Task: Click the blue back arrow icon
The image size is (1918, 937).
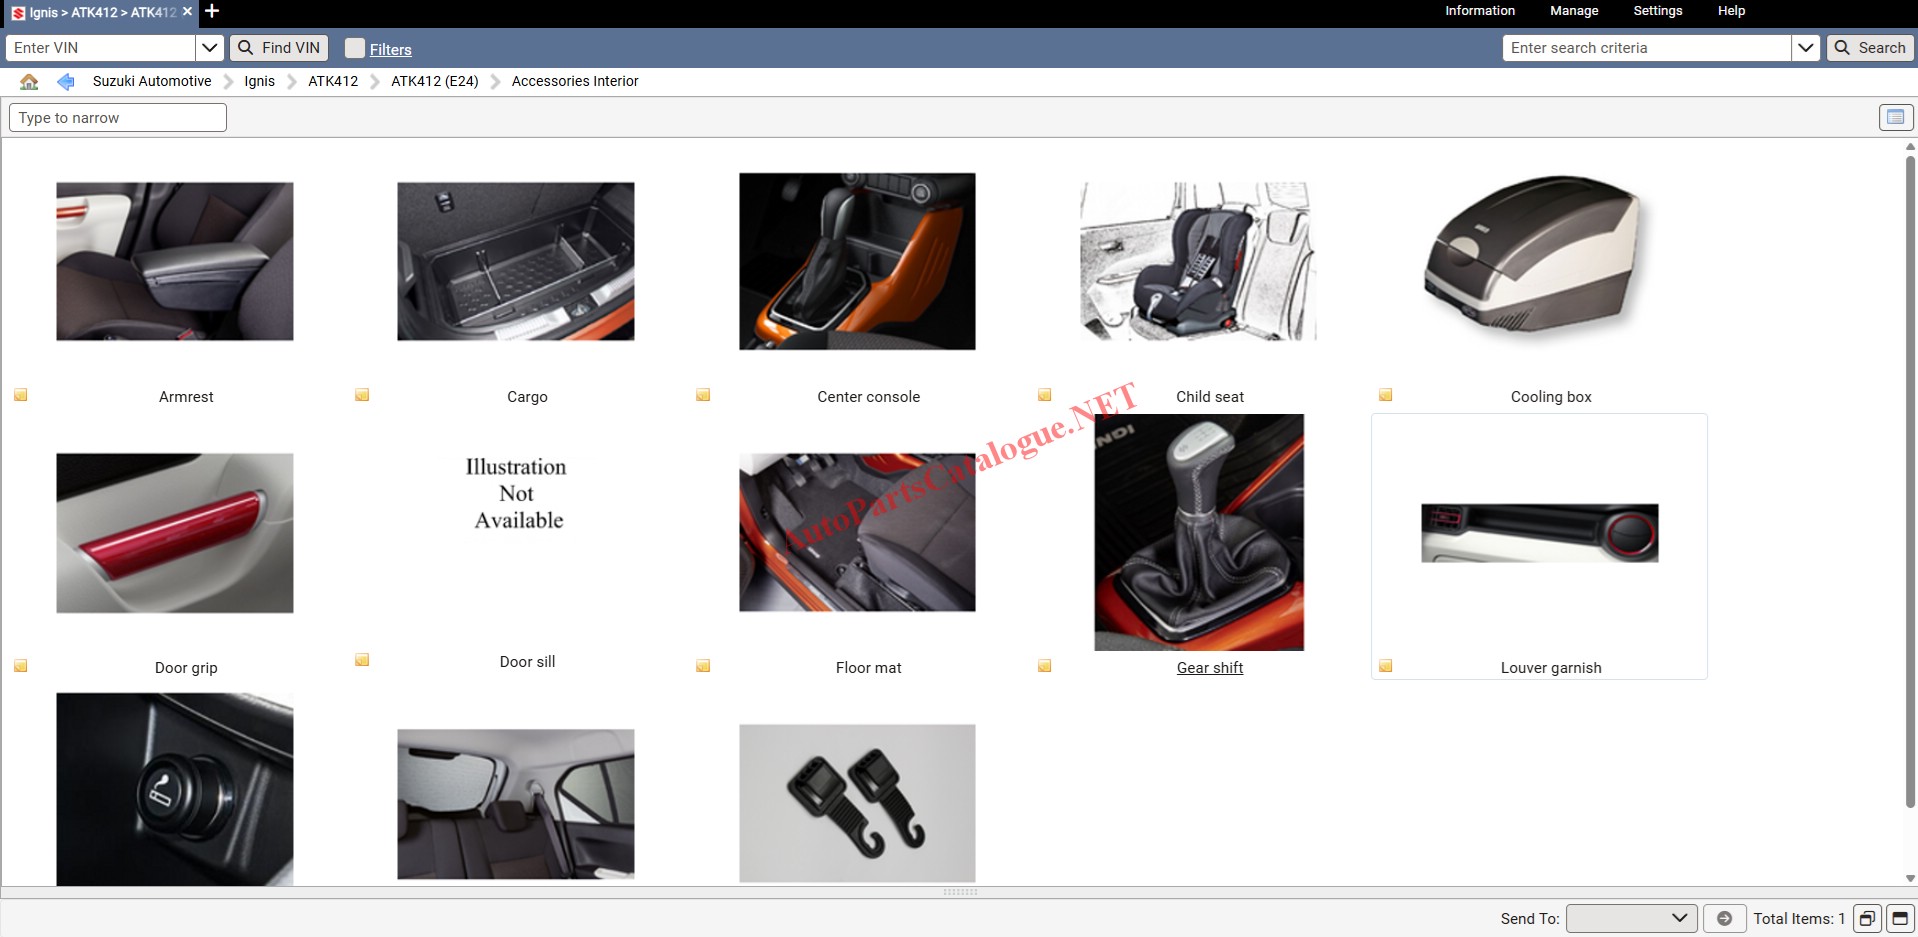Action: pyautogui.click(x=66, y=82)
